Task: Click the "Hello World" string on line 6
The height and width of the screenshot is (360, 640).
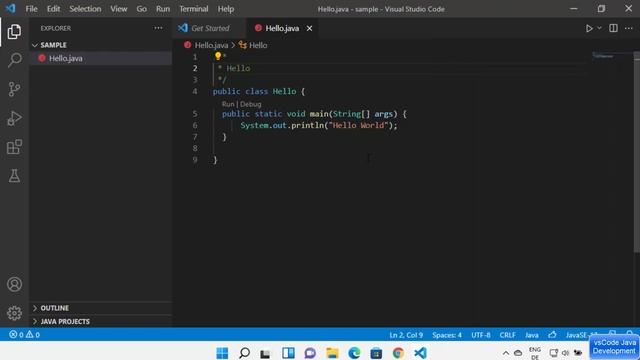Action: [x=358, y=125]
